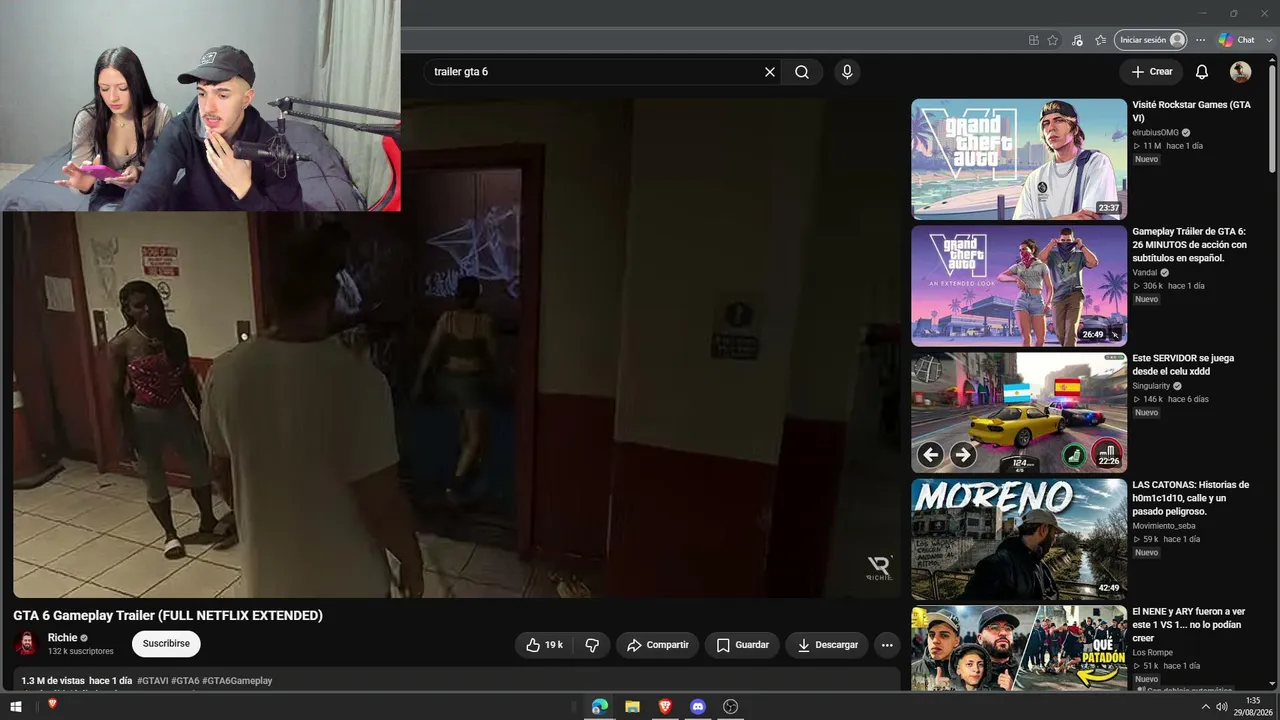Click the Brave icon beside Start button
The width and height of the screenshot is (1280, 720).
(52, 704)
